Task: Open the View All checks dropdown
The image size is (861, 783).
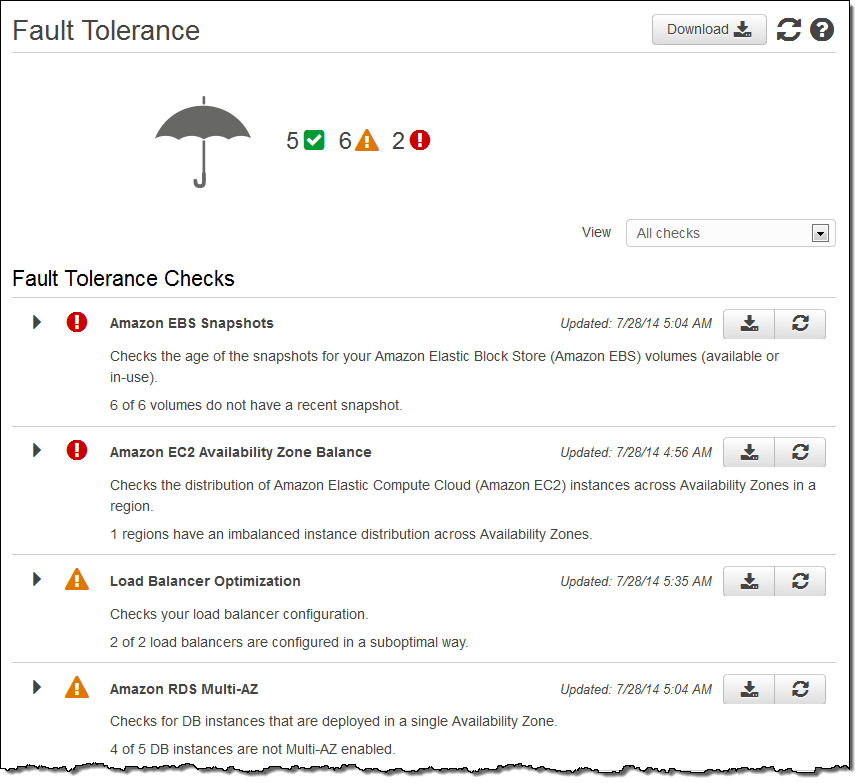Action: [730, 233]
